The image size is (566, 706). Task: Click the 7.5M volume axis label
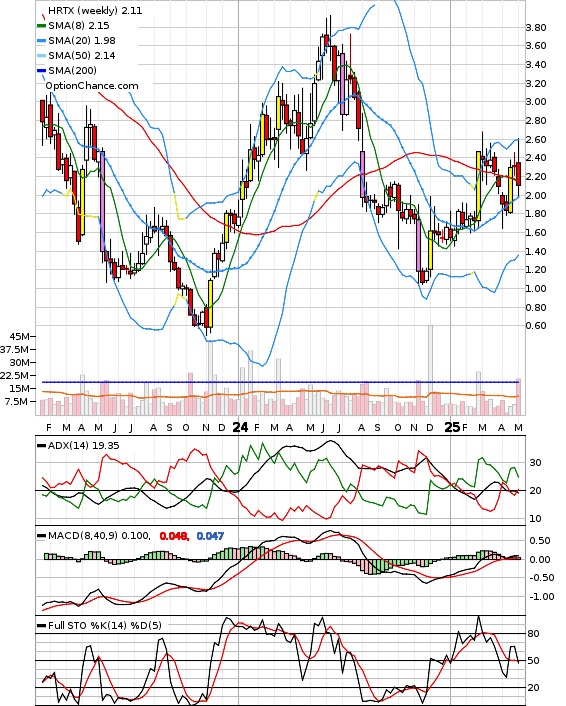tap(17, 401)
